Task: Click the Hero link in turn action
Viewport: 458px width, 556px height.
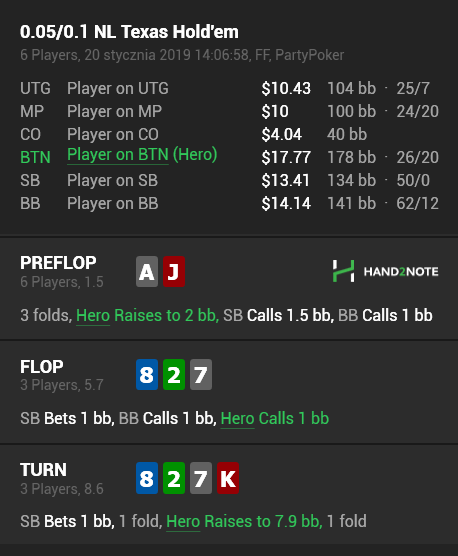Action: (x=183, y=521)
